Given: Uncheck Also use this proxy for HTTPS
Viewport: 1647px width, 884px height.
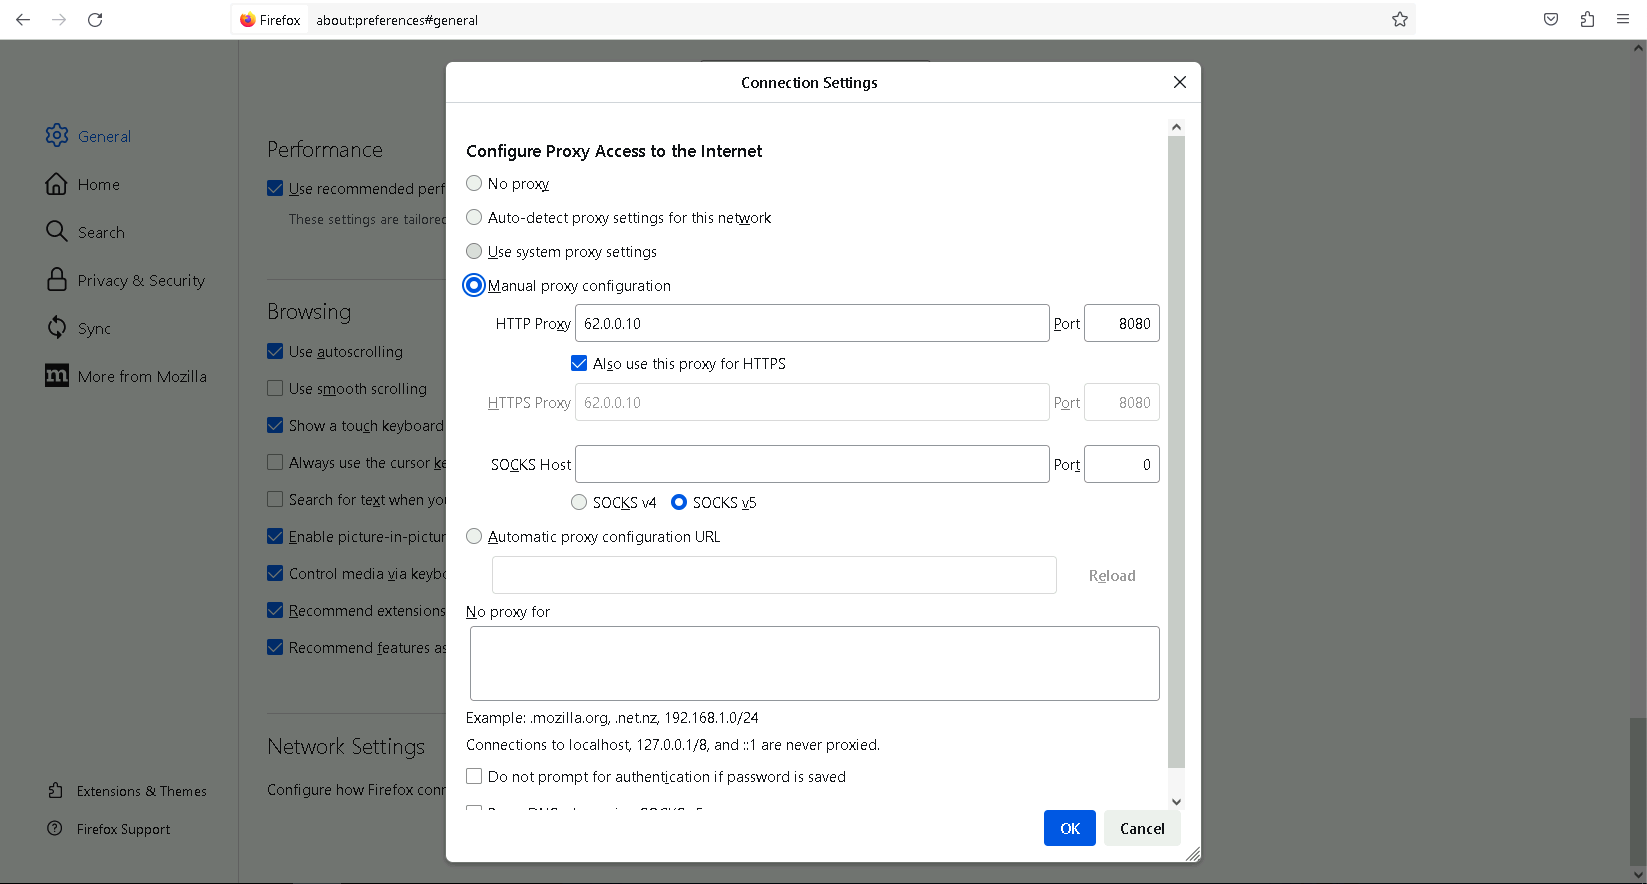Looking at the screenshot, I should tap(579, 364).
